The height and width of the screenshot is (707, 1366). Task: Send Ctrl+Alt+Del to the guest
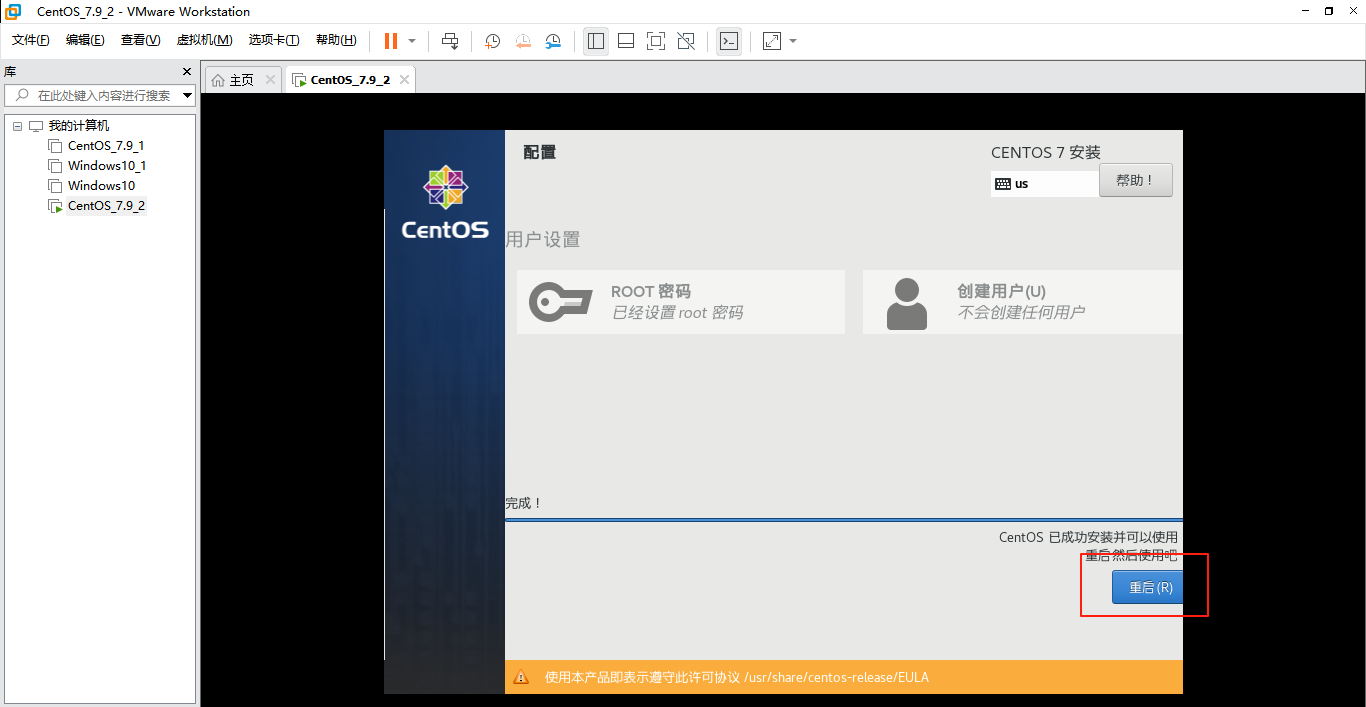[450, 41]
